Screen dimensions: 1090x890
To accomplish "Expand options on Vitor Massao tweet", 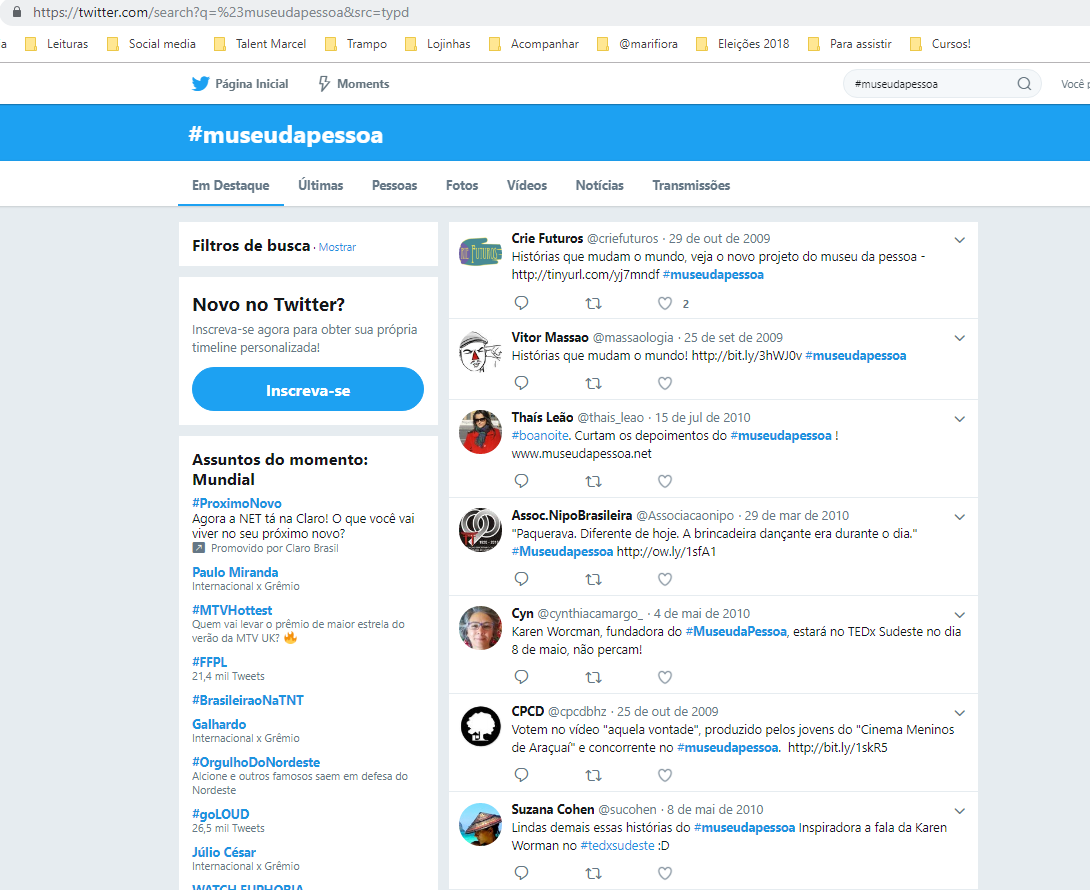I will coord(959,338).
